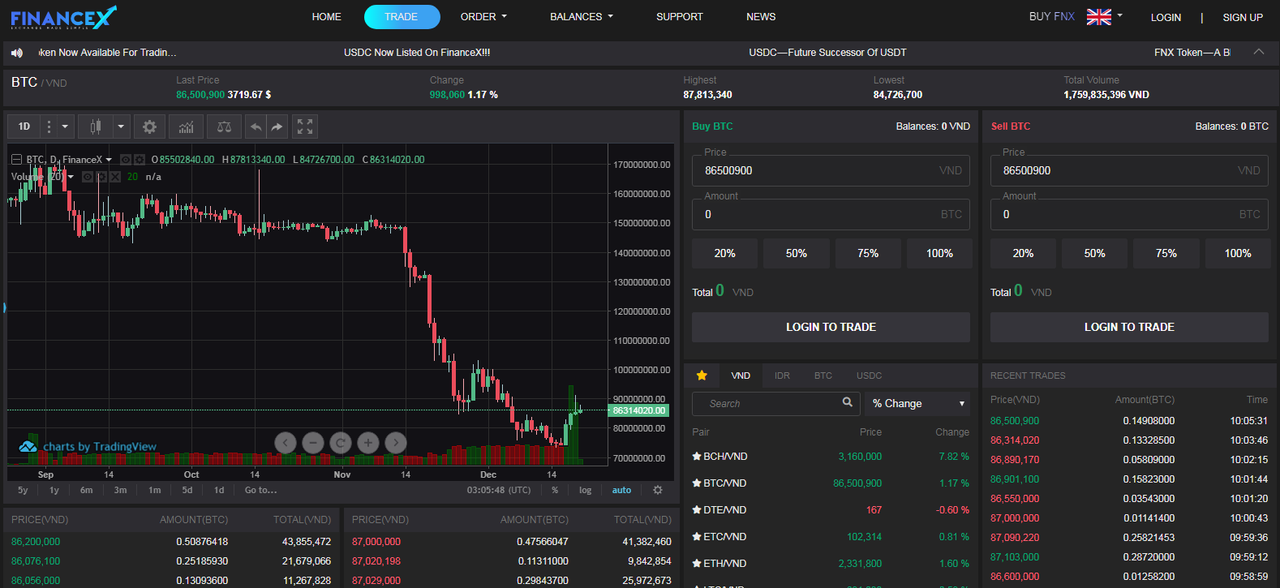This screenshot has height=588, width=1280.
Task: Click the BUY FNX link
Action: coord(1052,17)
